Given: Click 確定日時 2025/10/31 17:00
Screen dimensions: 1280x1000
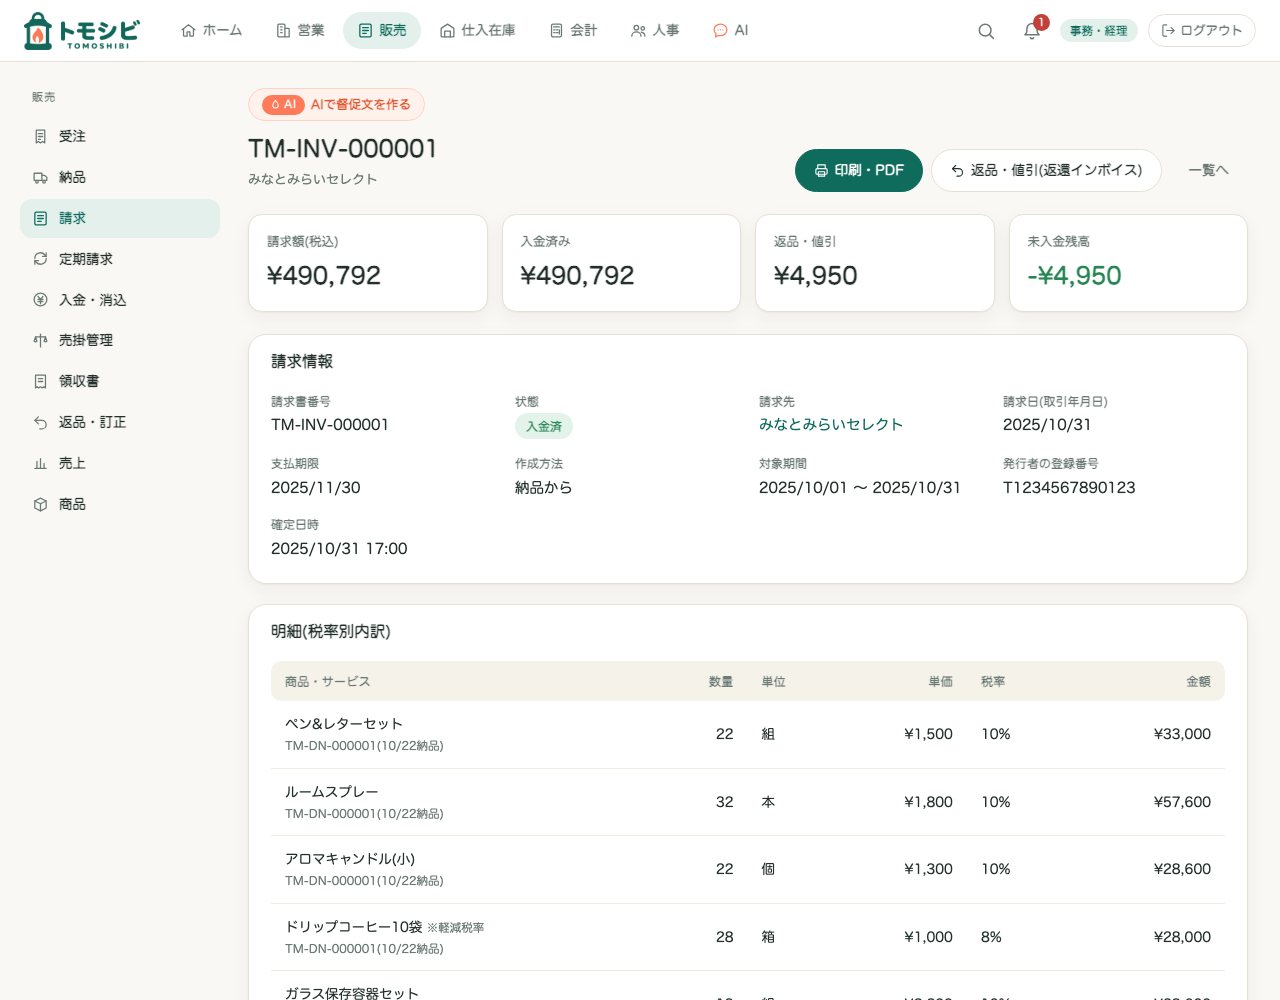Looking at the screenshot, I should 339,549.
